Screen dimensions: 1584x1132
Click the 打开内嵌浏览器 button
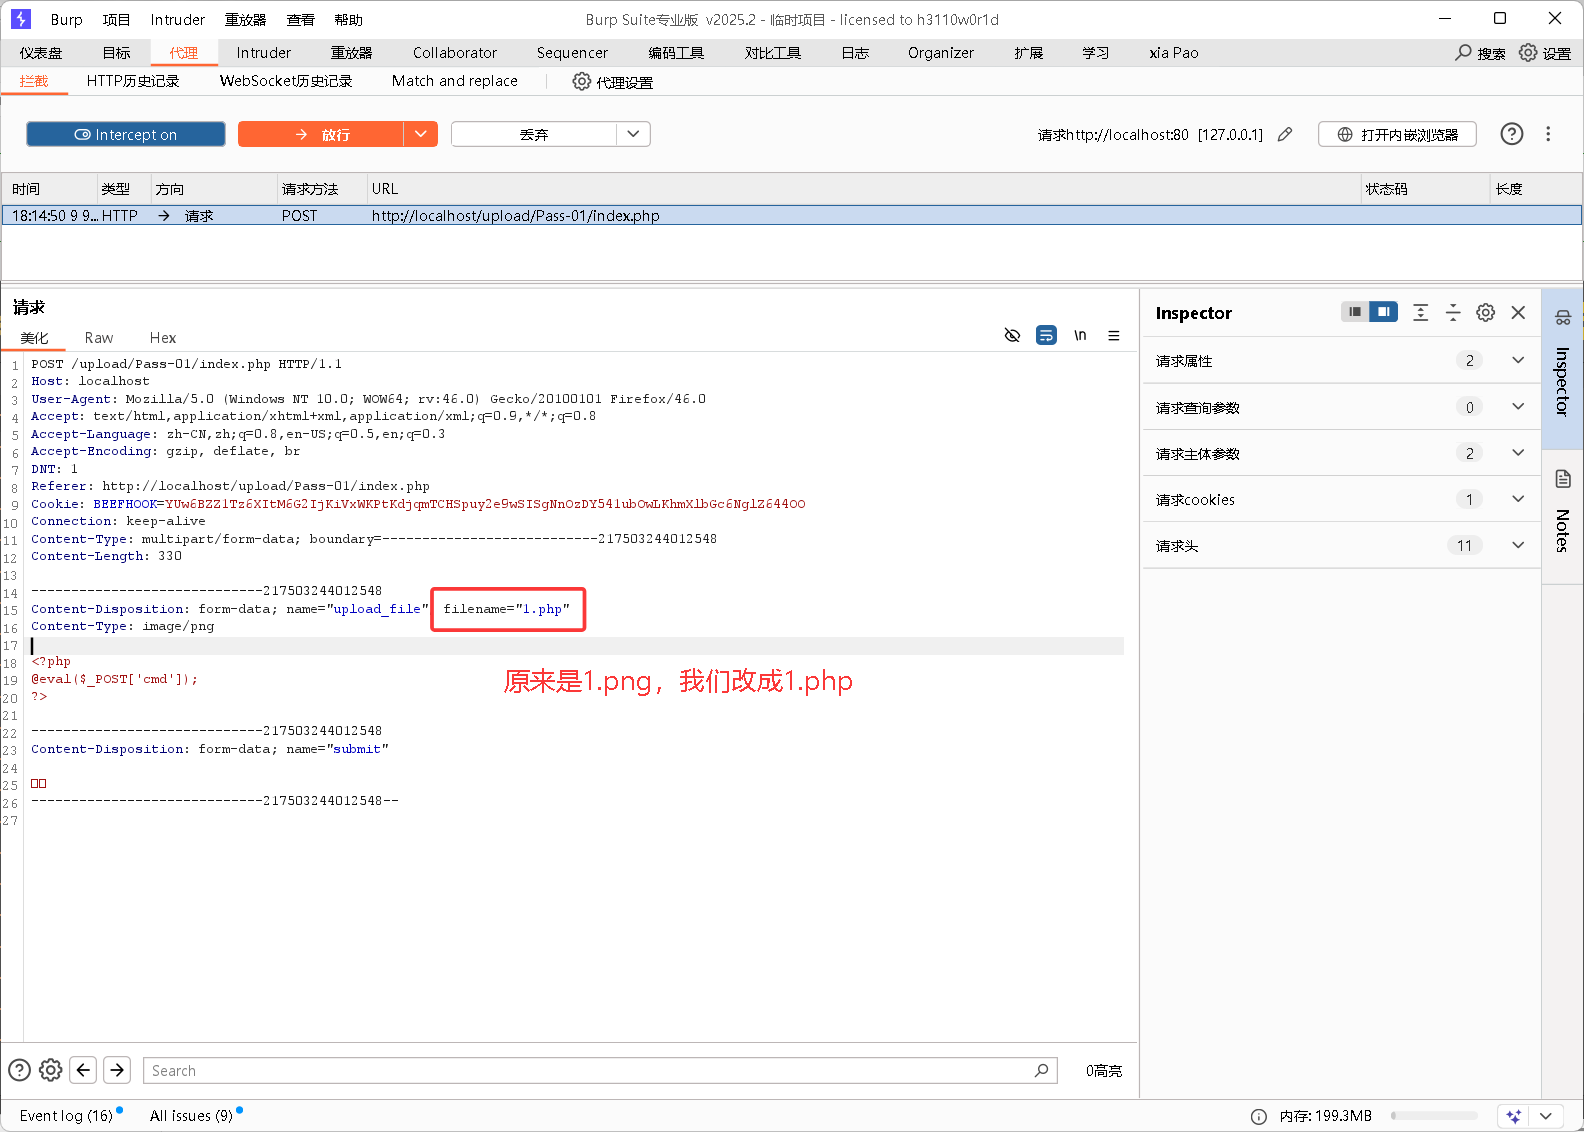pyautogui.click(x=1397, y=134)
